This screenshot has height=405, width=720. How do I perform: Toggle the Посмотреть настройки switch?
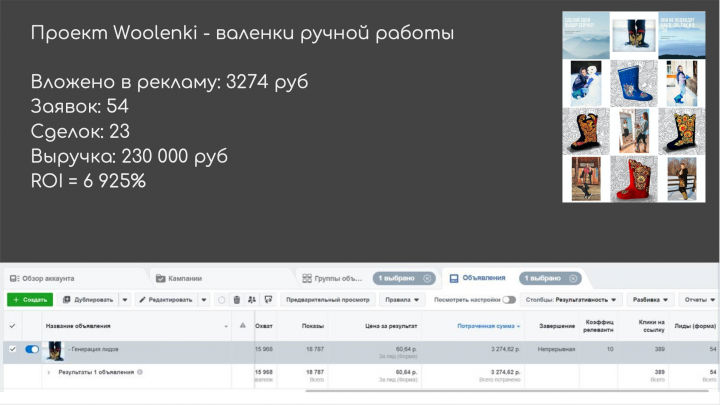(x=509, y=300)
